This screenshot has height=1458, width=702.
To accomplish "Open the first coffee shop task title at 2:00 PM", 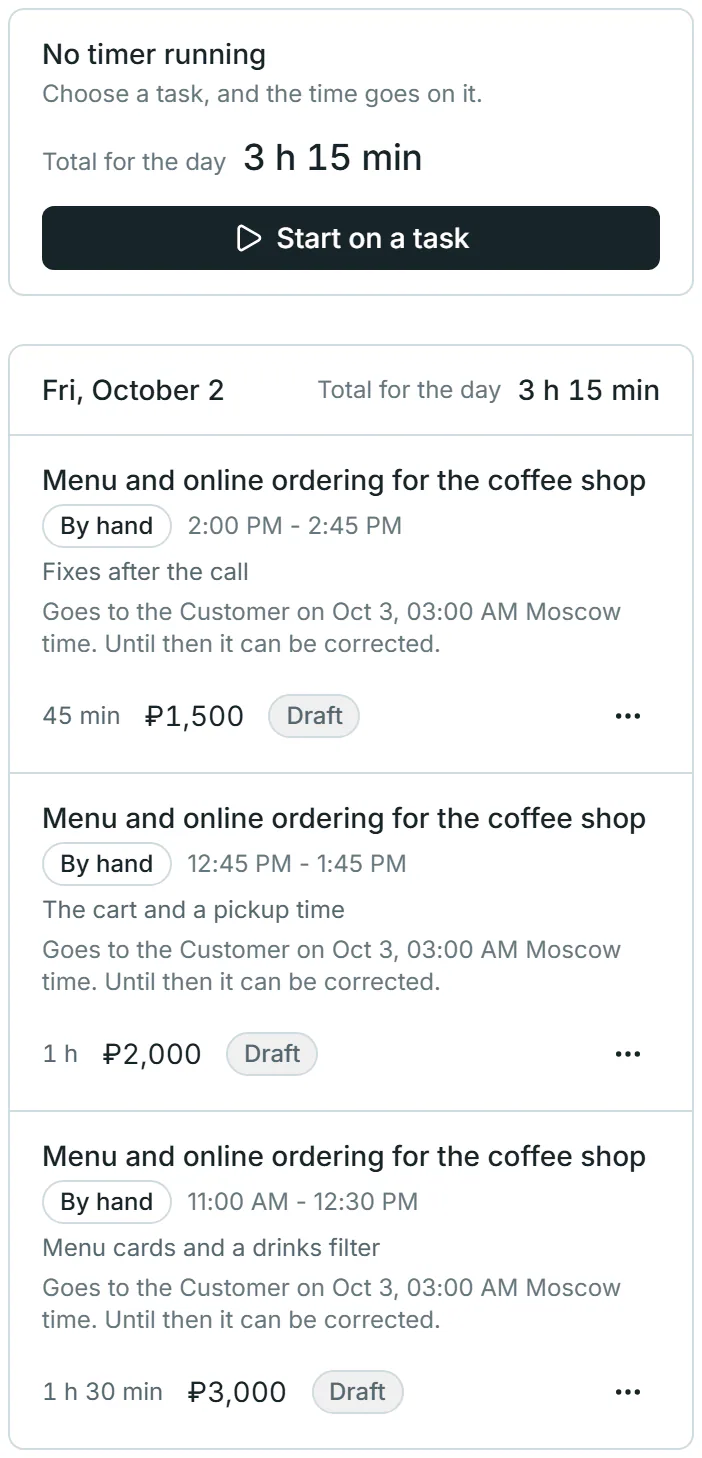I will tap(344, 481).
